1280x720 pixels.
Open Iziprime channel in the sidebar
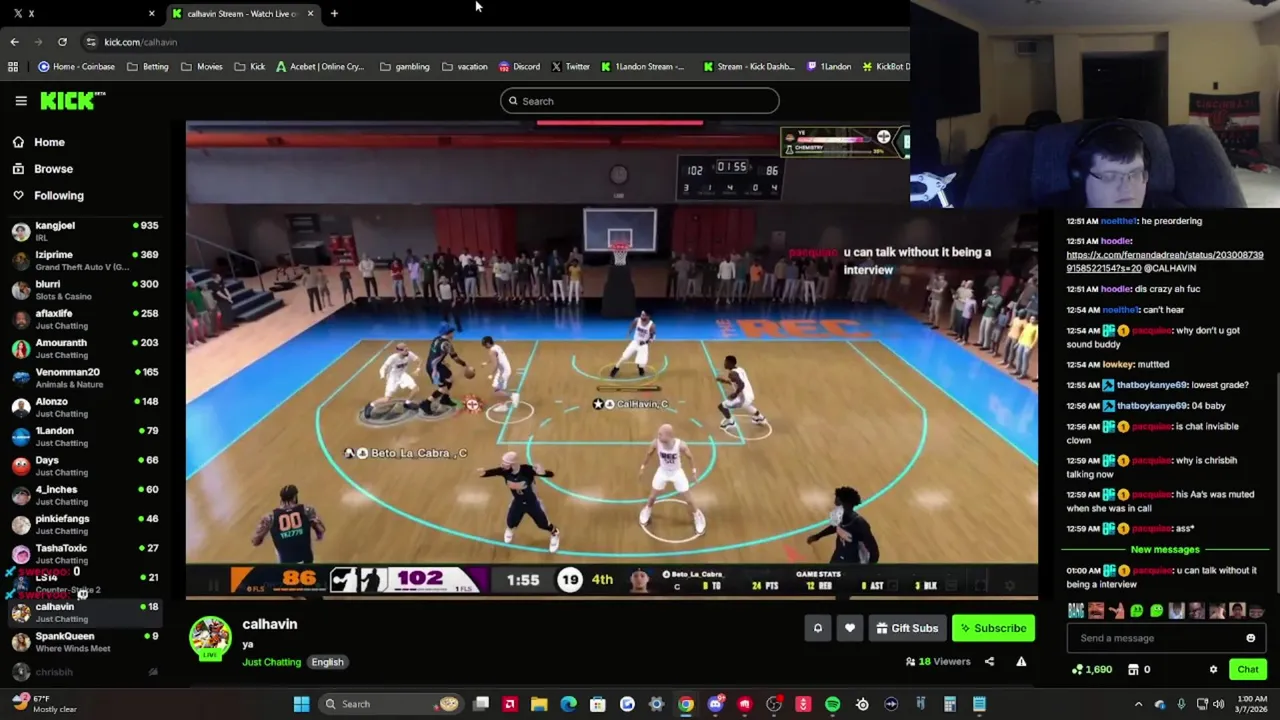coord(85,260)
